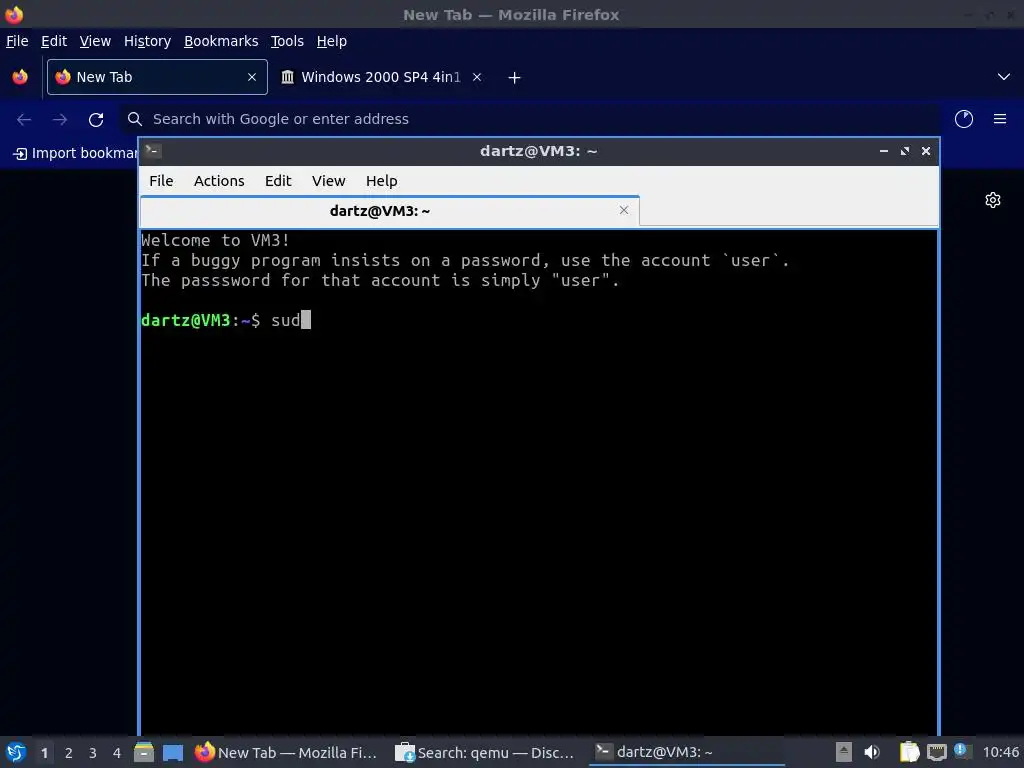Open the removable media eject tray icon
The height and width of the screenshot is (768, 1024).
pos(844,752)
